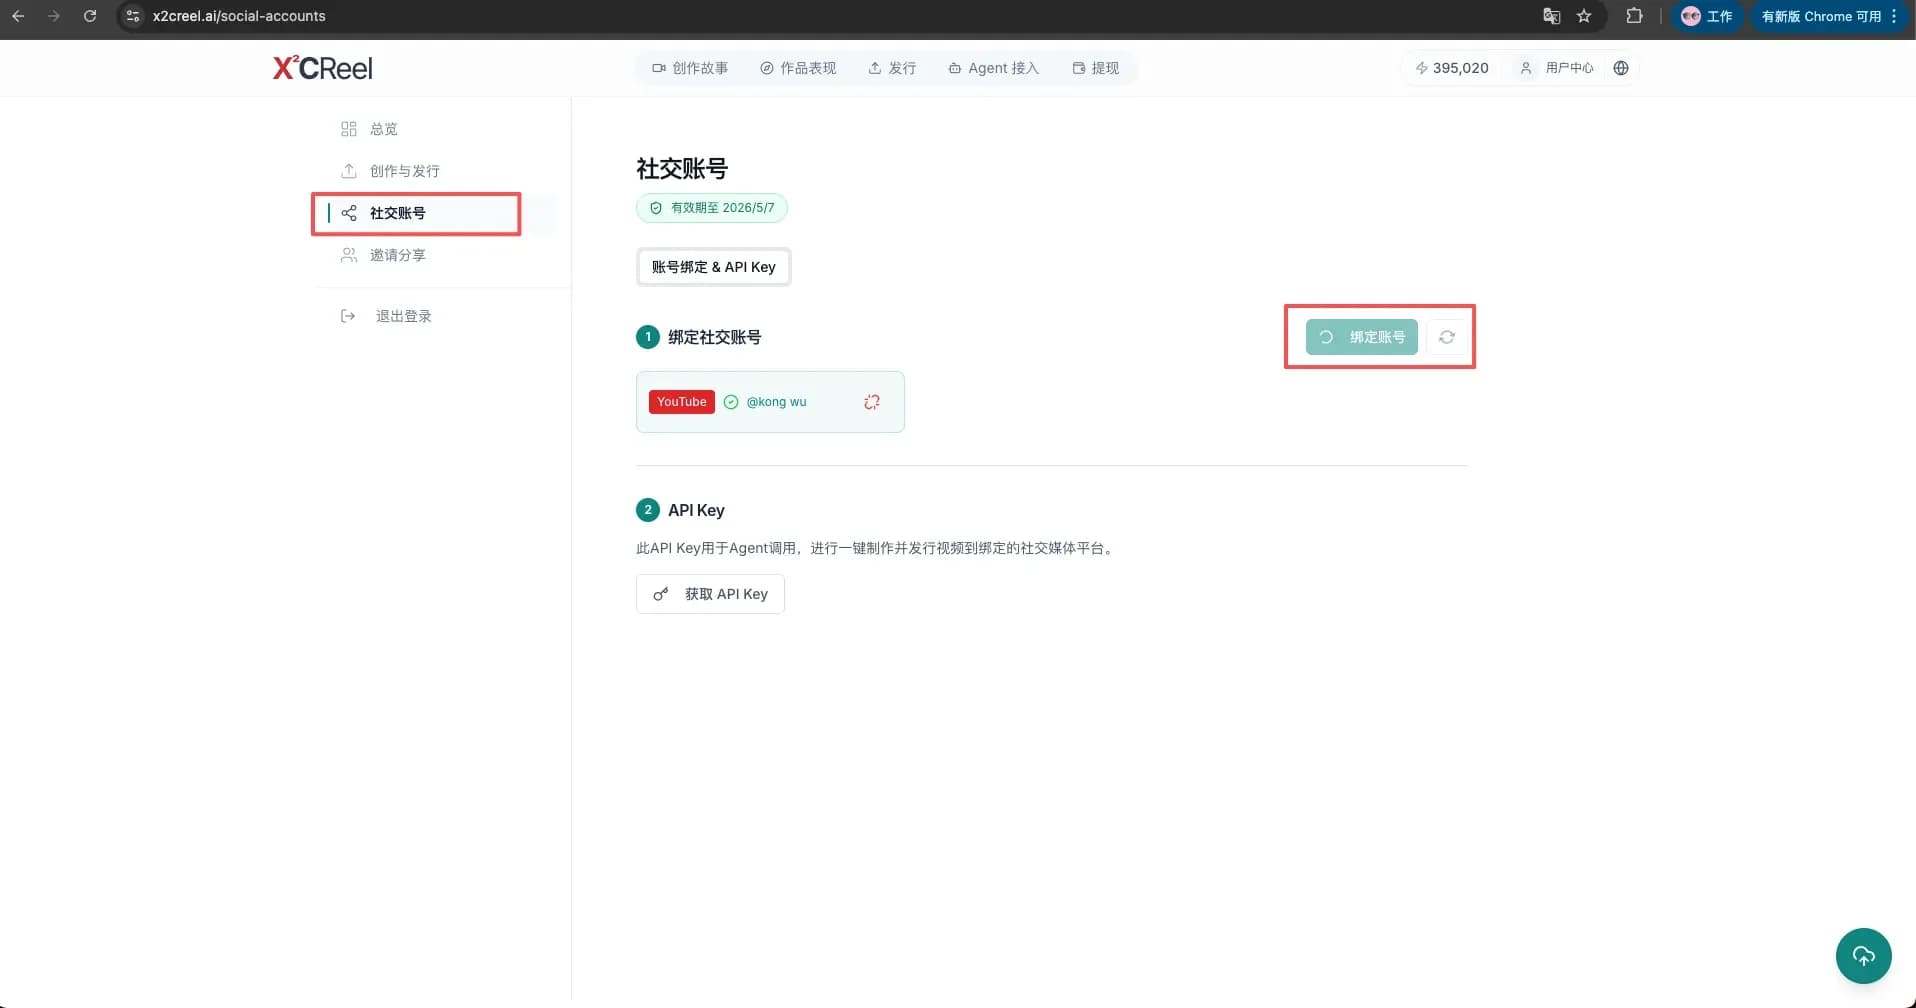Click the 绑定社交账号 section heading
The height and width of the screenshot is (1008, 1916).
(715, 337)
